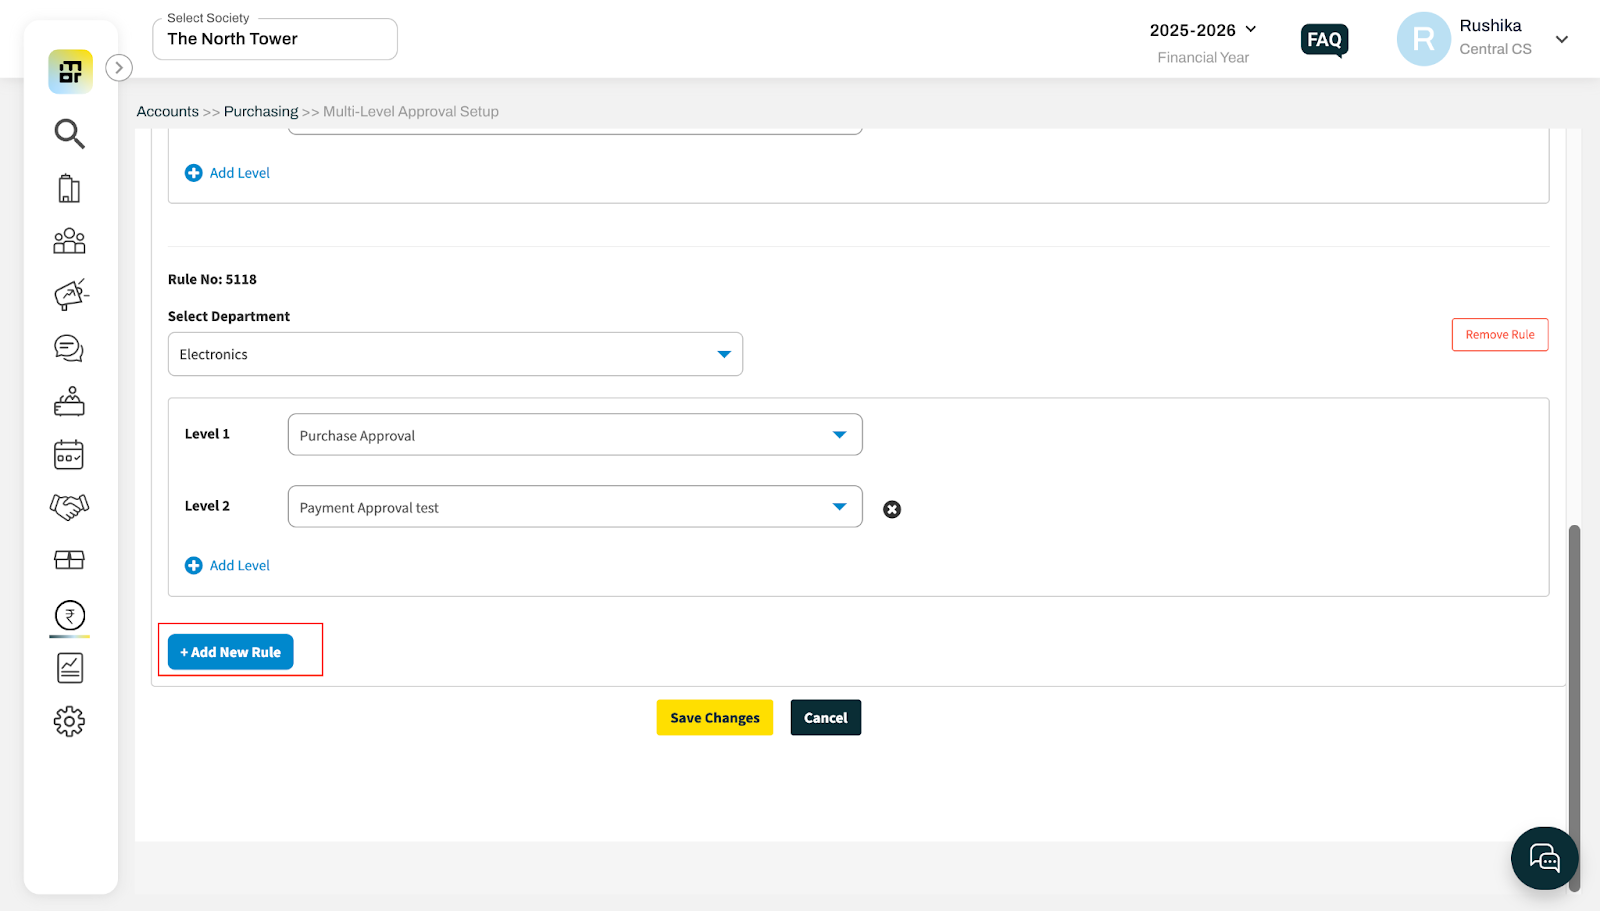1600x911 pixels.
Task: Open the rupee accounts icon
Action: point(70,615)
